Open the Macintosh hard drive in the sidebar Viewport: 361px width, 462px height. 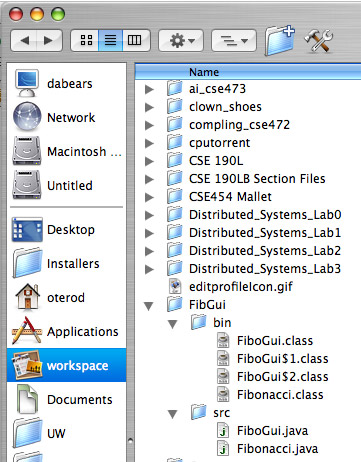point(65,151)
